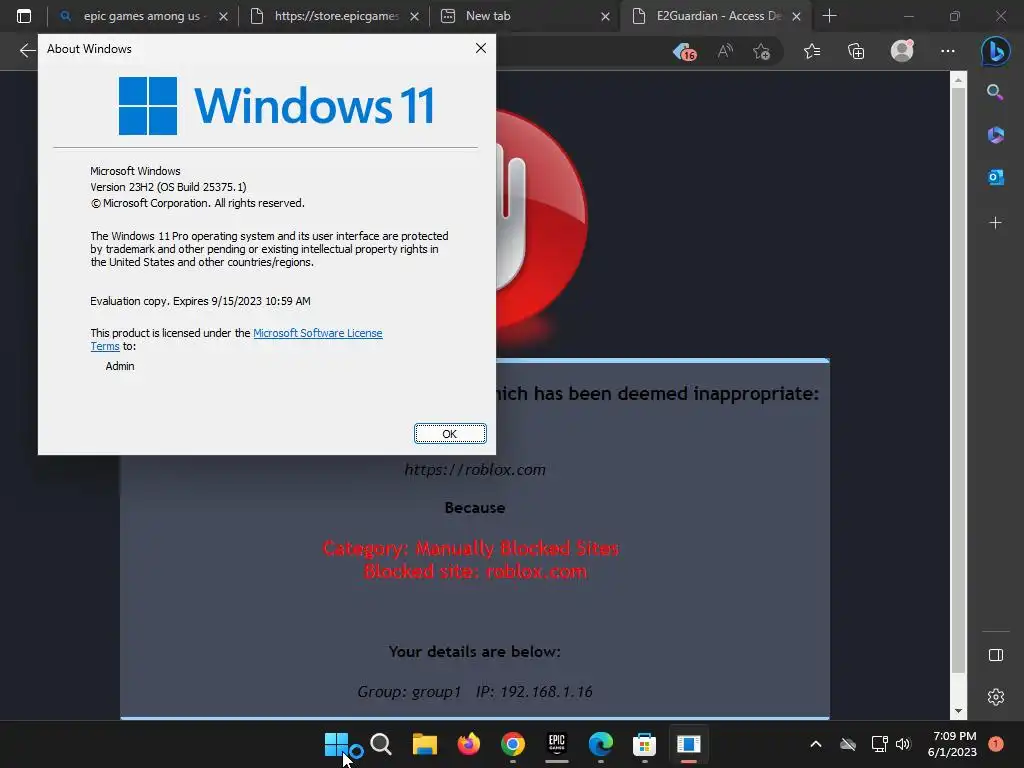
Task: Open the notification bell with badge 1
Action: click(x=995, y=744)
